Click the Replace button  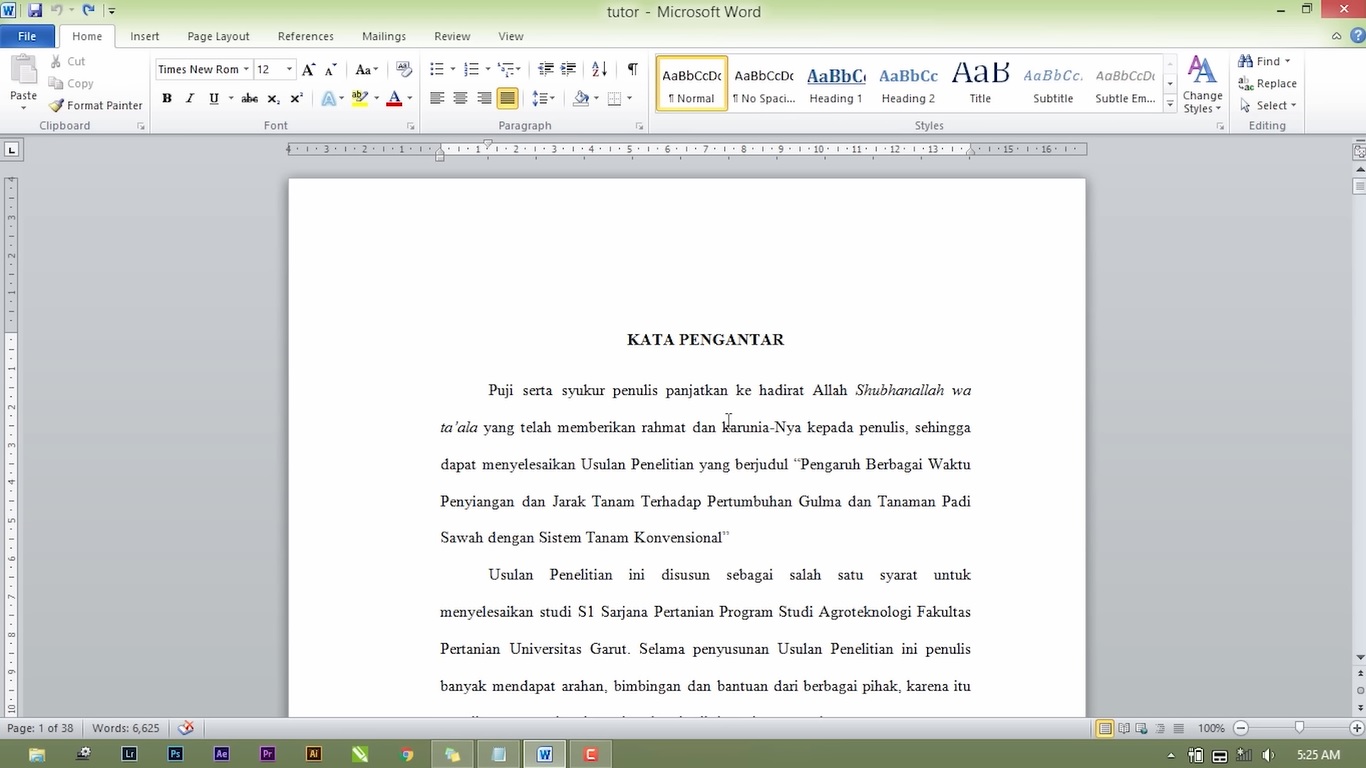coord(1268,83)
